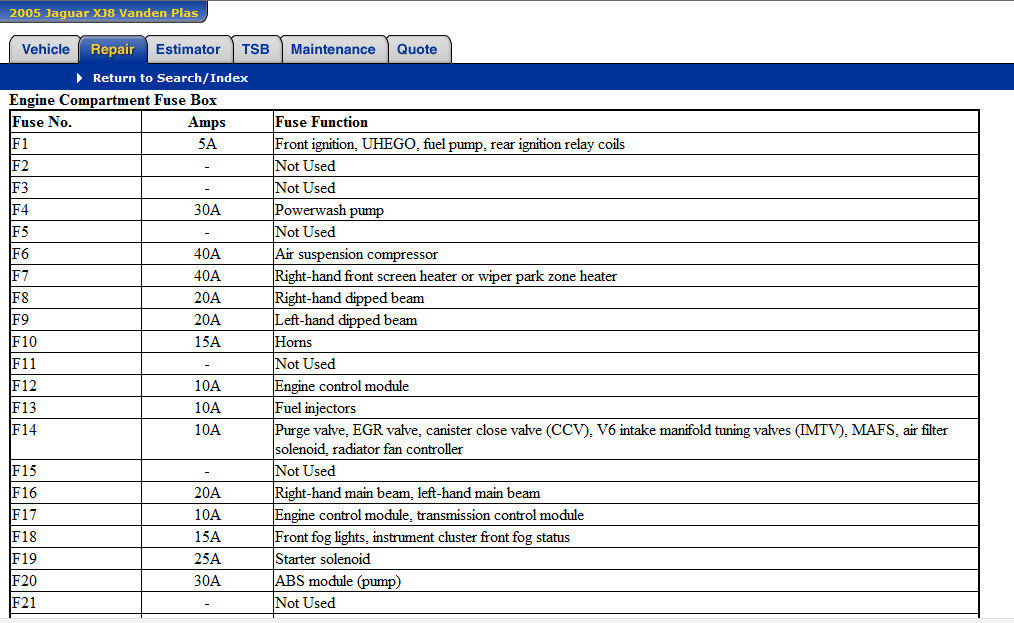The width and height of the screenshot is (1014, 623).
Task: Click Front ignition, UHEGO, fuel pump text
Action: 449,144
